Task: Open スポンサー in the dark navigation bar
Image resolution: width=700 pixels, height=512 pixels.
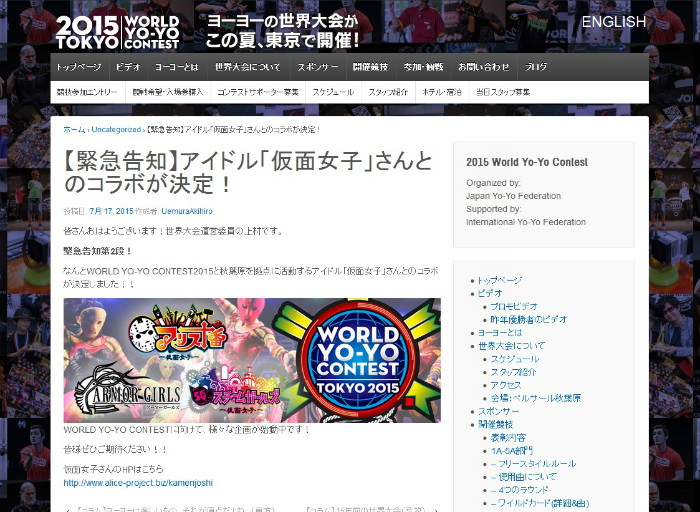Action: pos(318,67)
